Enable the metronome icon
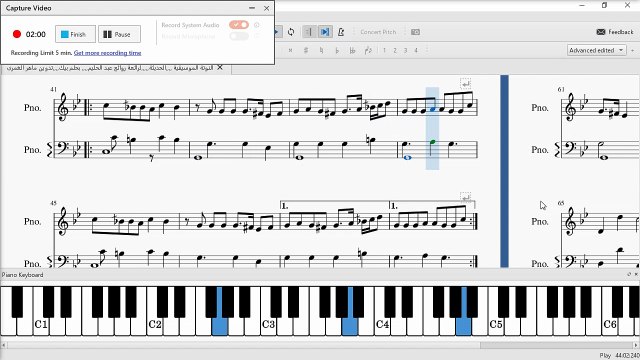640x360 pixels. click(341, 32)
